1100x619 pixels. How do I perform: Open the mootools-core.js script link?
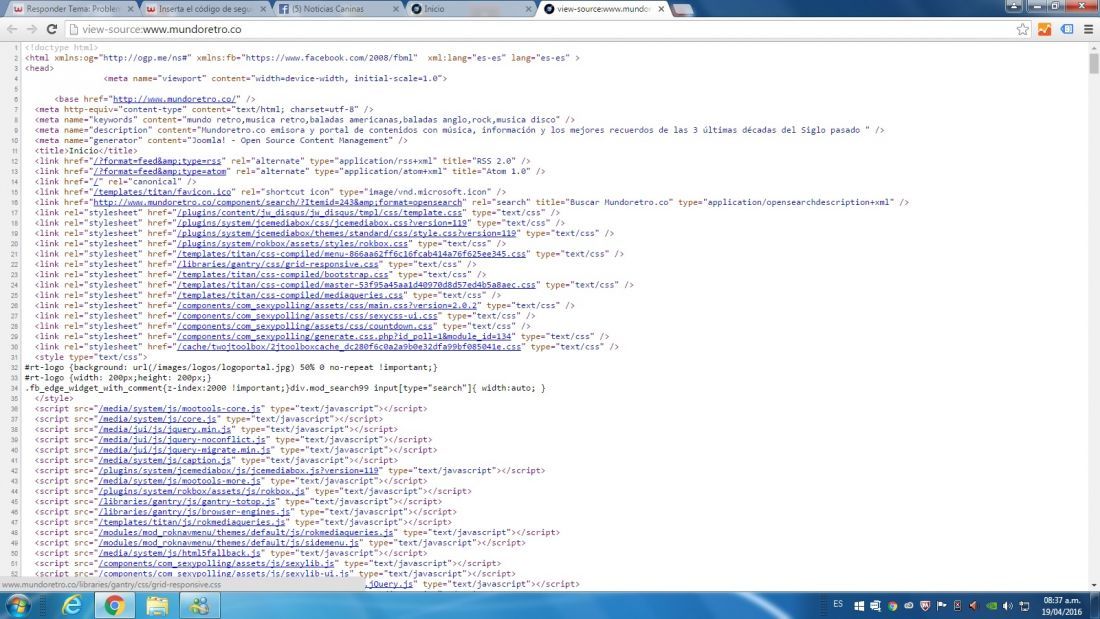180,408
